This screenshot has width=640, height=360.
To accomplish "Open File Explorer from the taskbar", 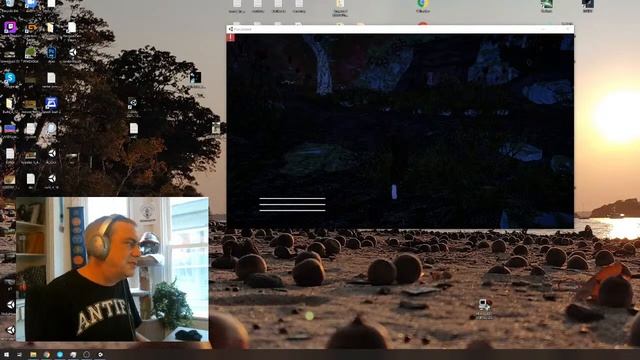I will pyautogui.click(x=33, y=355).
